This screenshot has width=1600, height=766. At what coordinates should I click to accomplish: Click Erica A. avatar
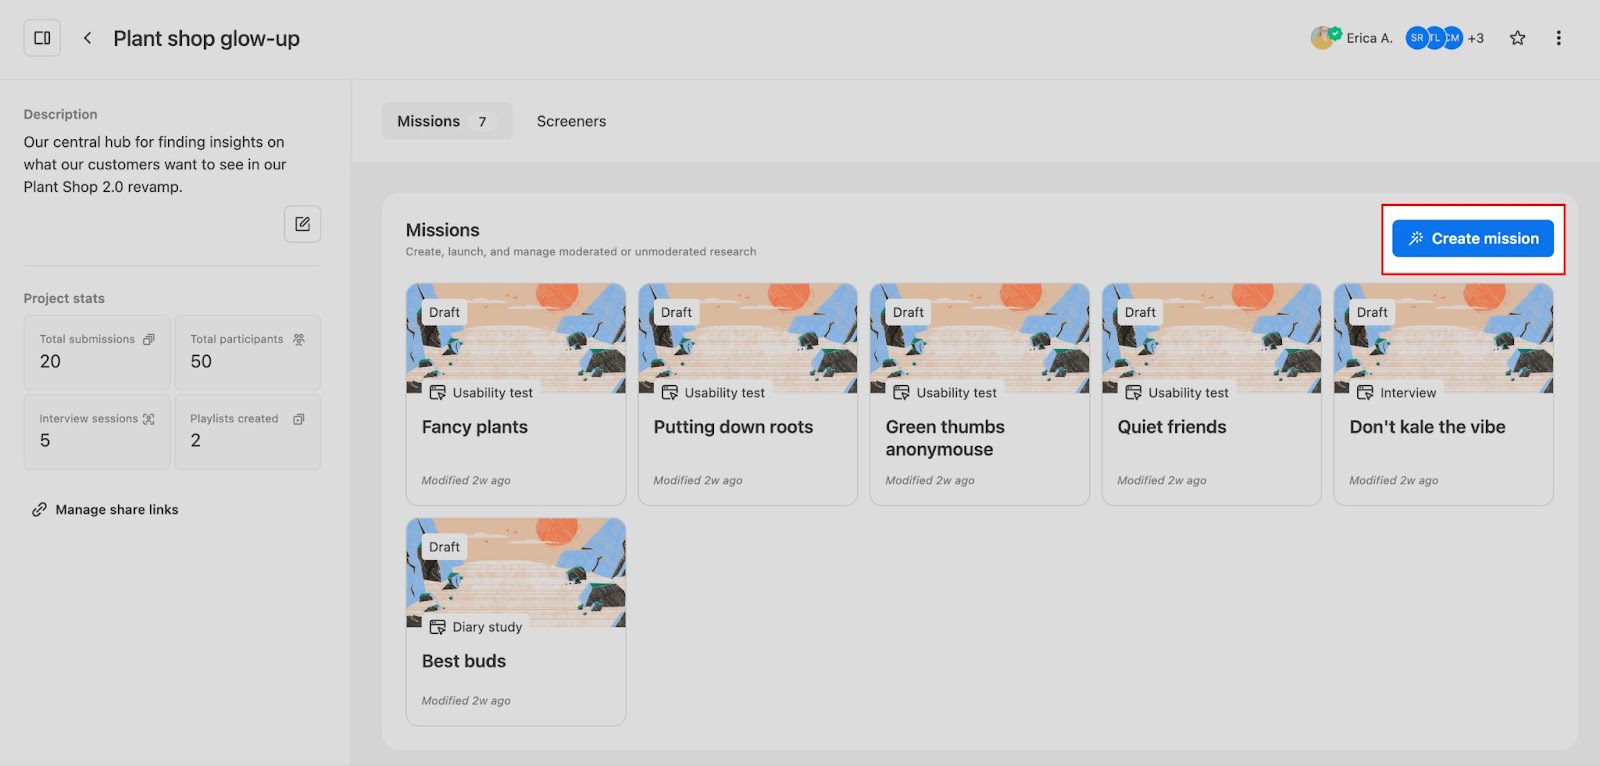coord(1323,38)
